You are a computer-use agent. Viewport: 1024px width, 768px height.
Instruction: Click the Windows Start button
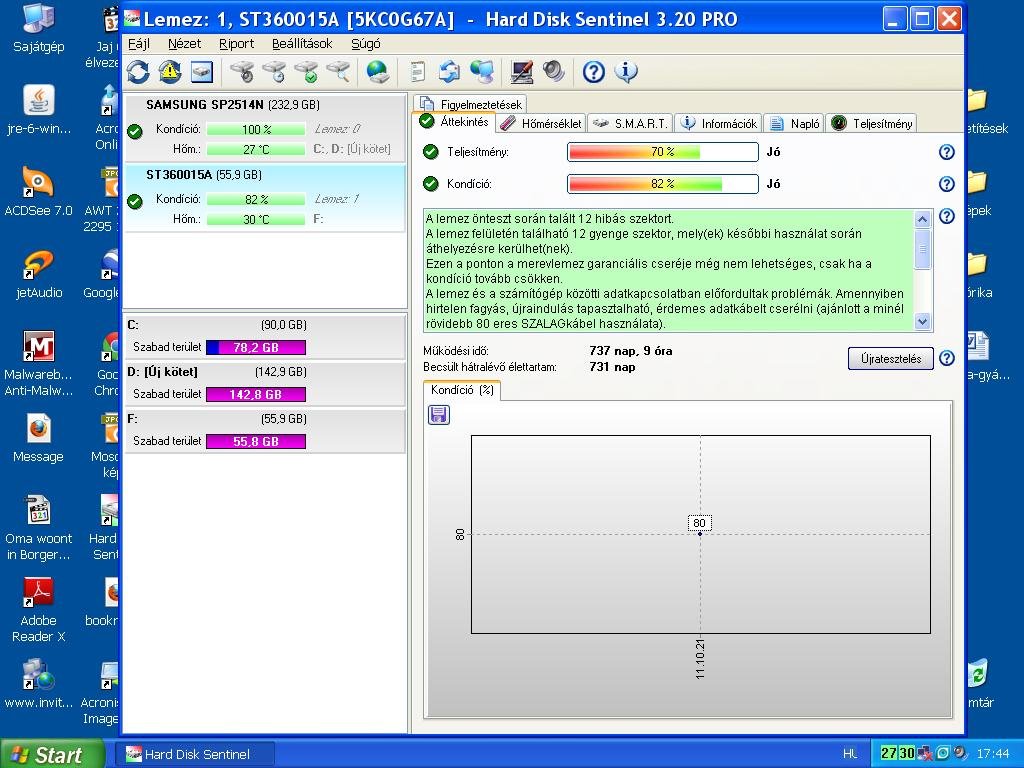click(52, 754)
